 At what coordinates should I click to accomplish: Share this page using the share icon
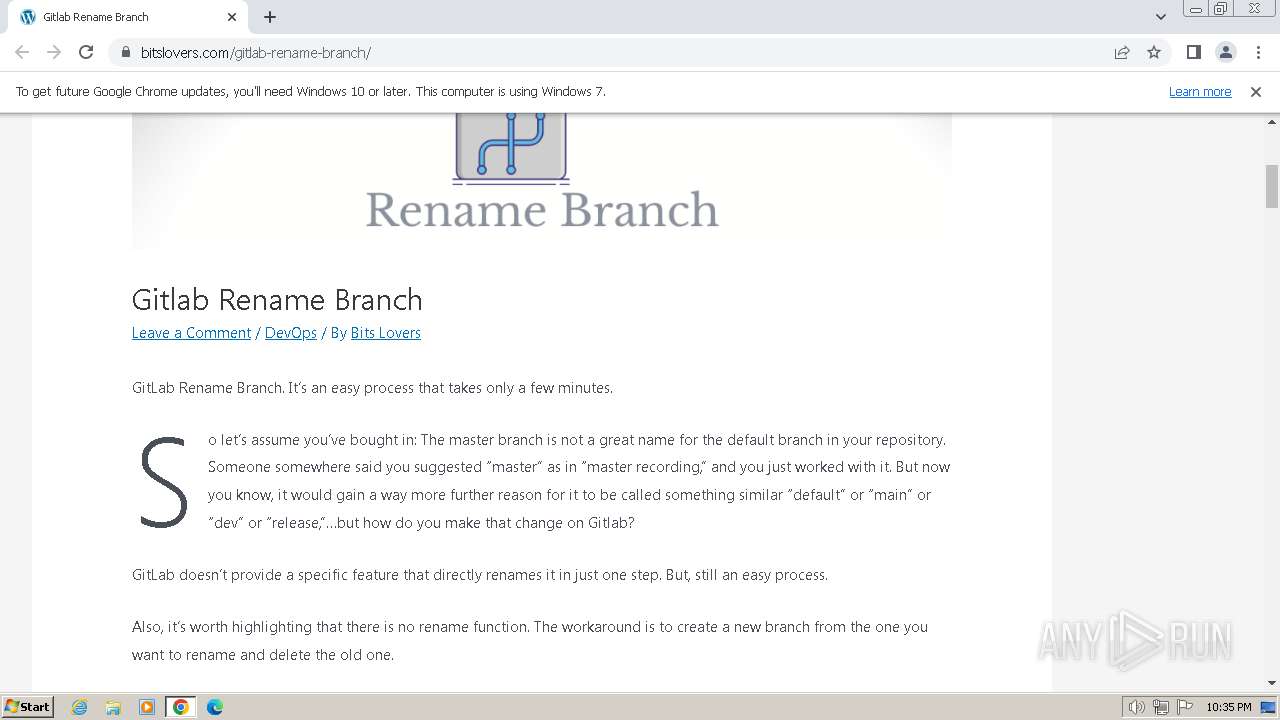click(x=1122, y=52)
